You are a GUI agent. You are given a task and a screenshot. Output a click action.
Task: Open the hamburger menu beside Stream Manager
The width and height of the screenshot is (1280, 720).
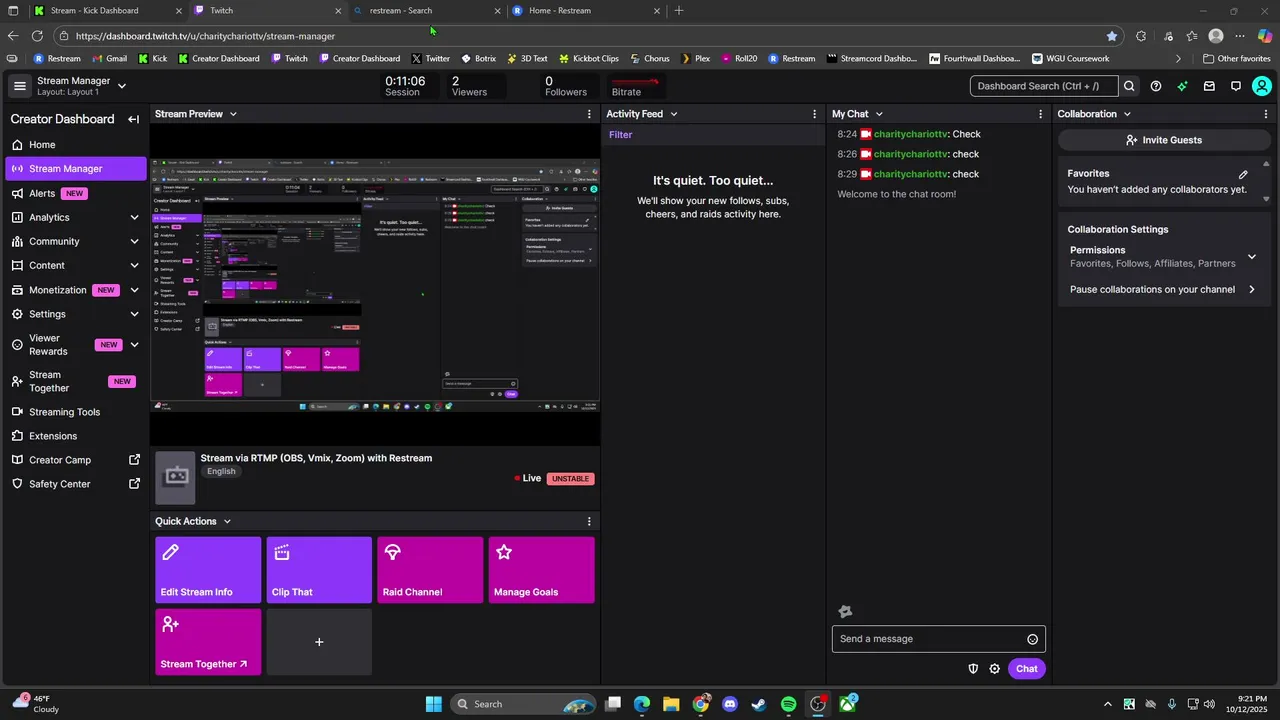[19, 86]
